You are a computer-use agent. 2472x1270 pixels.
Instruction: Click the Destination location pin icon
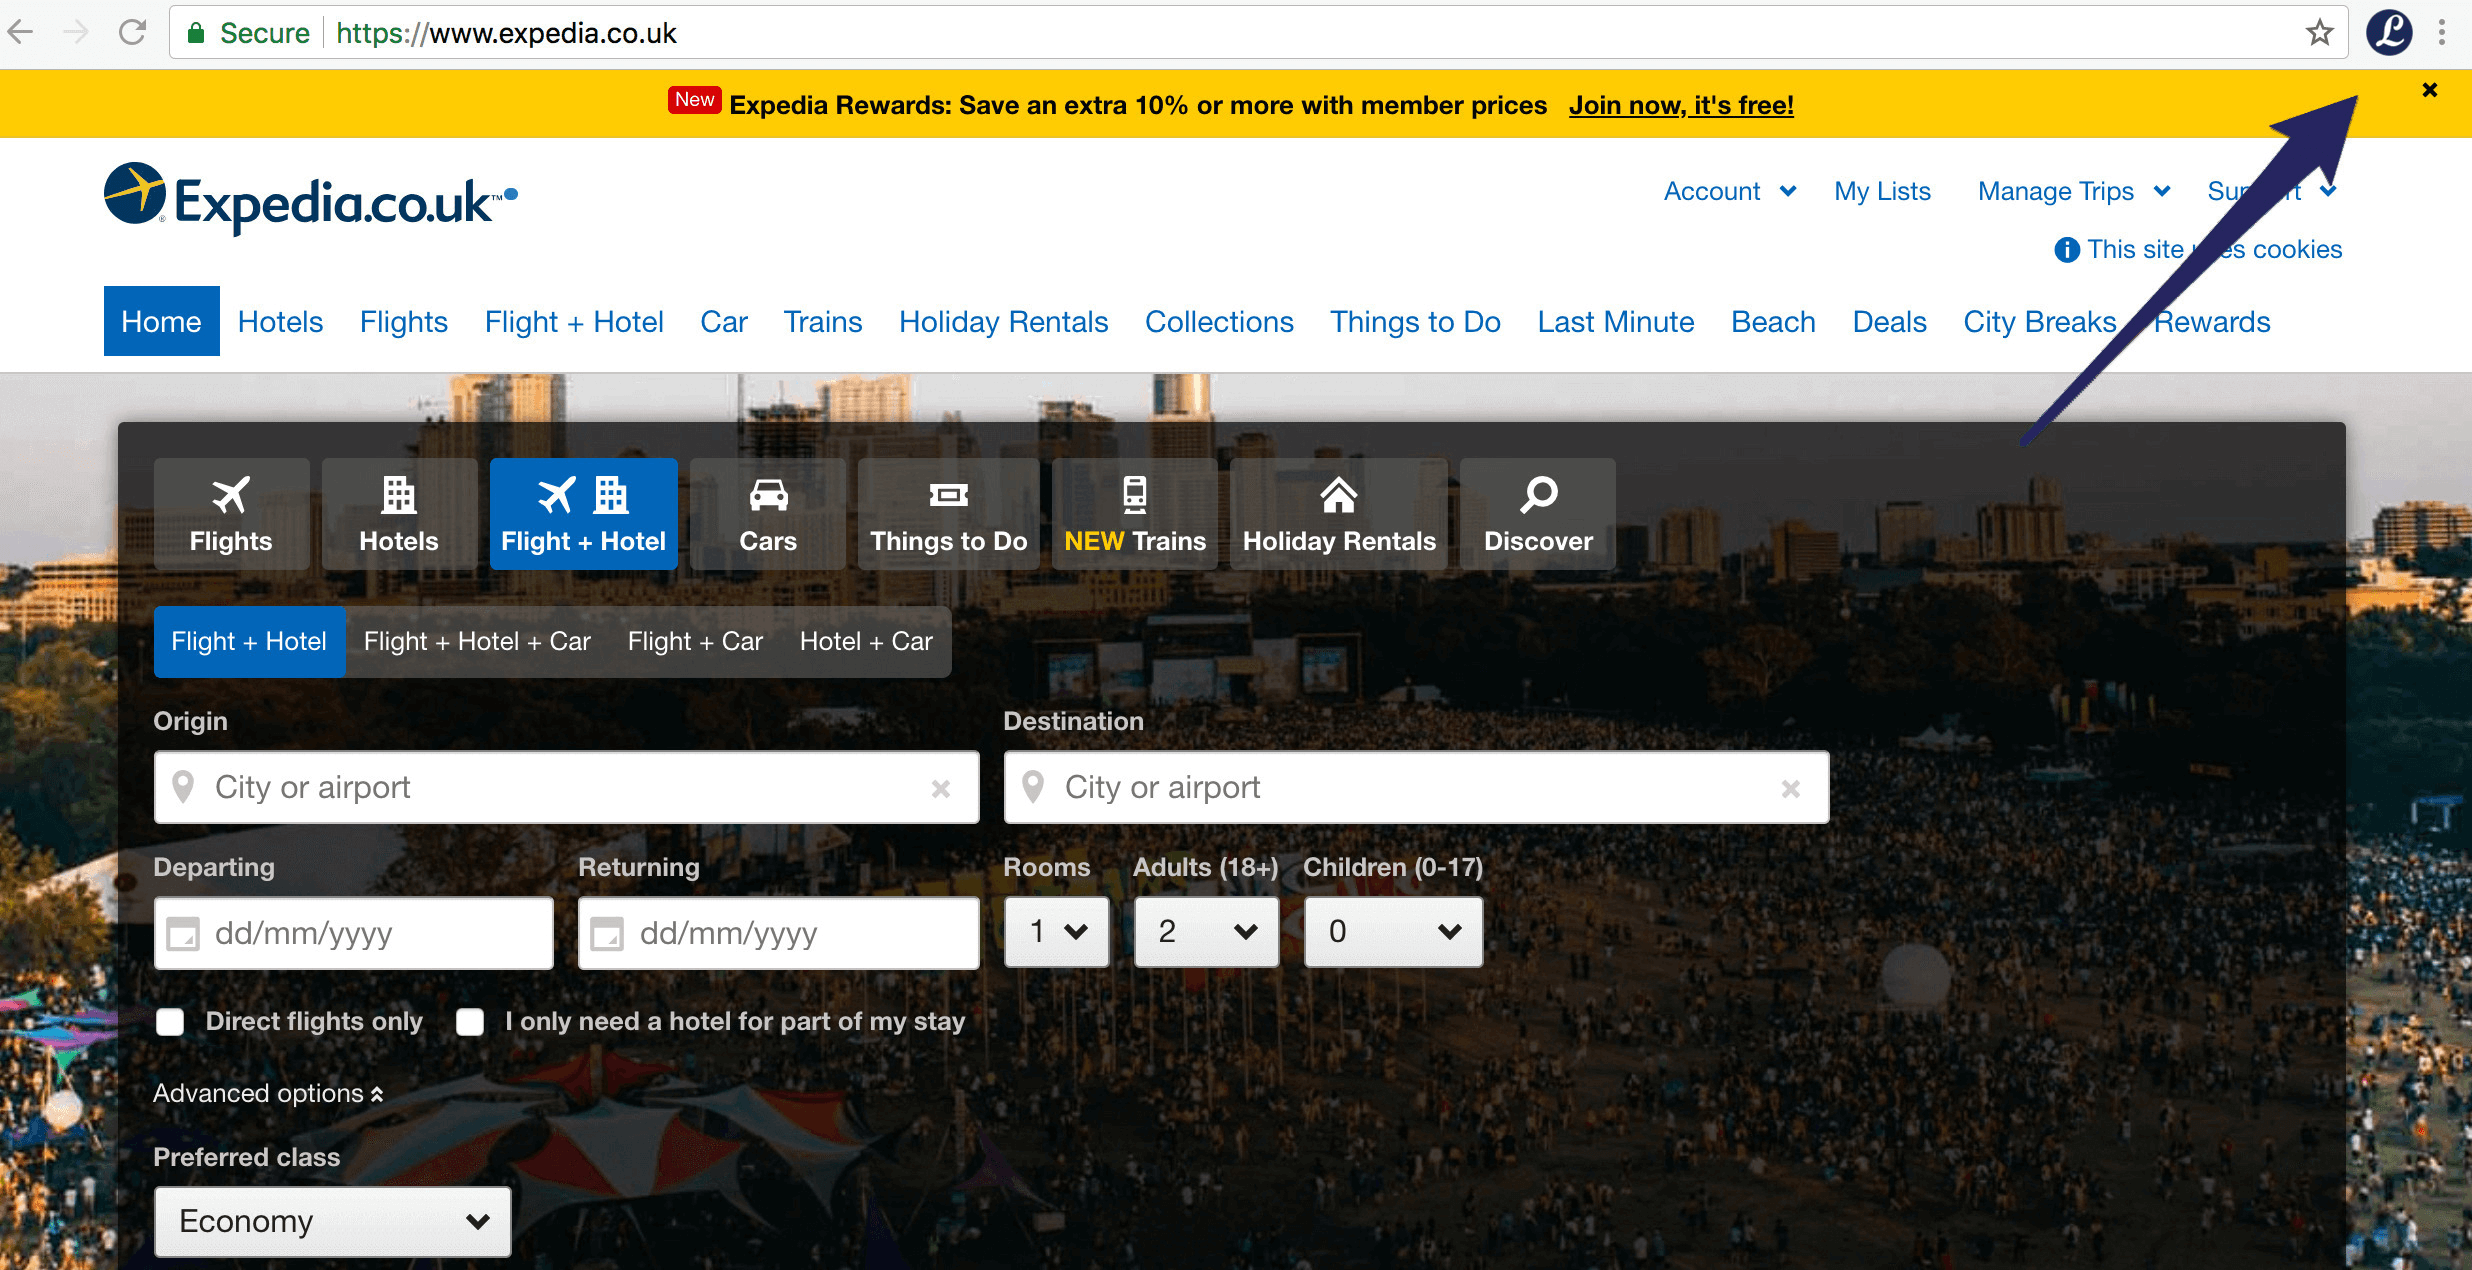point(1033,787)
